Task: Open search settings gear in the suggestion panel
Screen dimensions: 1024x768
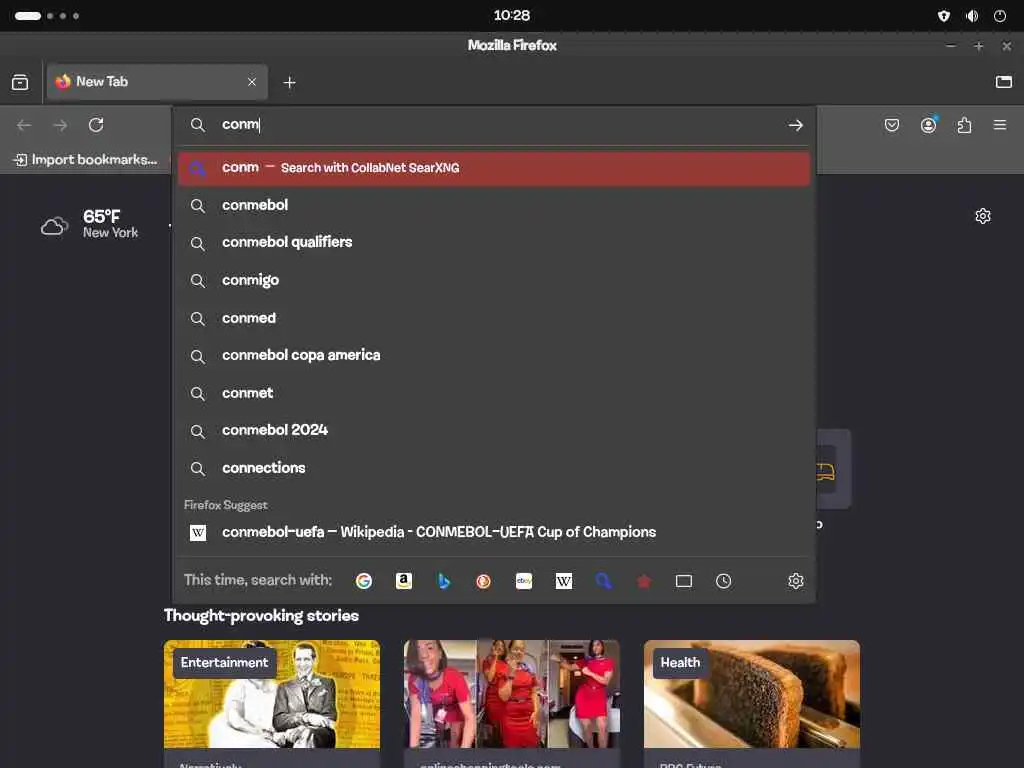Action: pyautogui.click(x=795, y=581)
